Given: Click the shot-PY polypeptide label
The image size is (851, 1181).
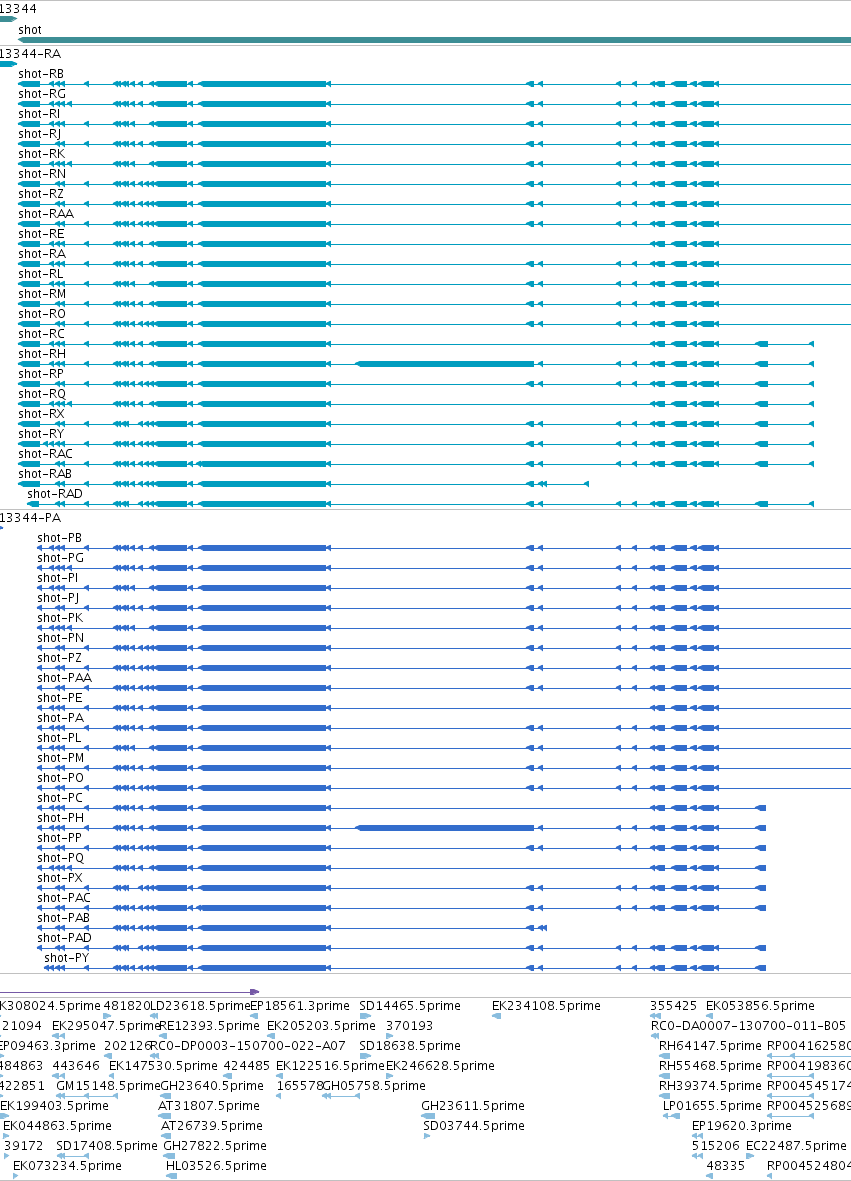Looking at the screenshot, I should pyautogui.click(x=66, y=958).
